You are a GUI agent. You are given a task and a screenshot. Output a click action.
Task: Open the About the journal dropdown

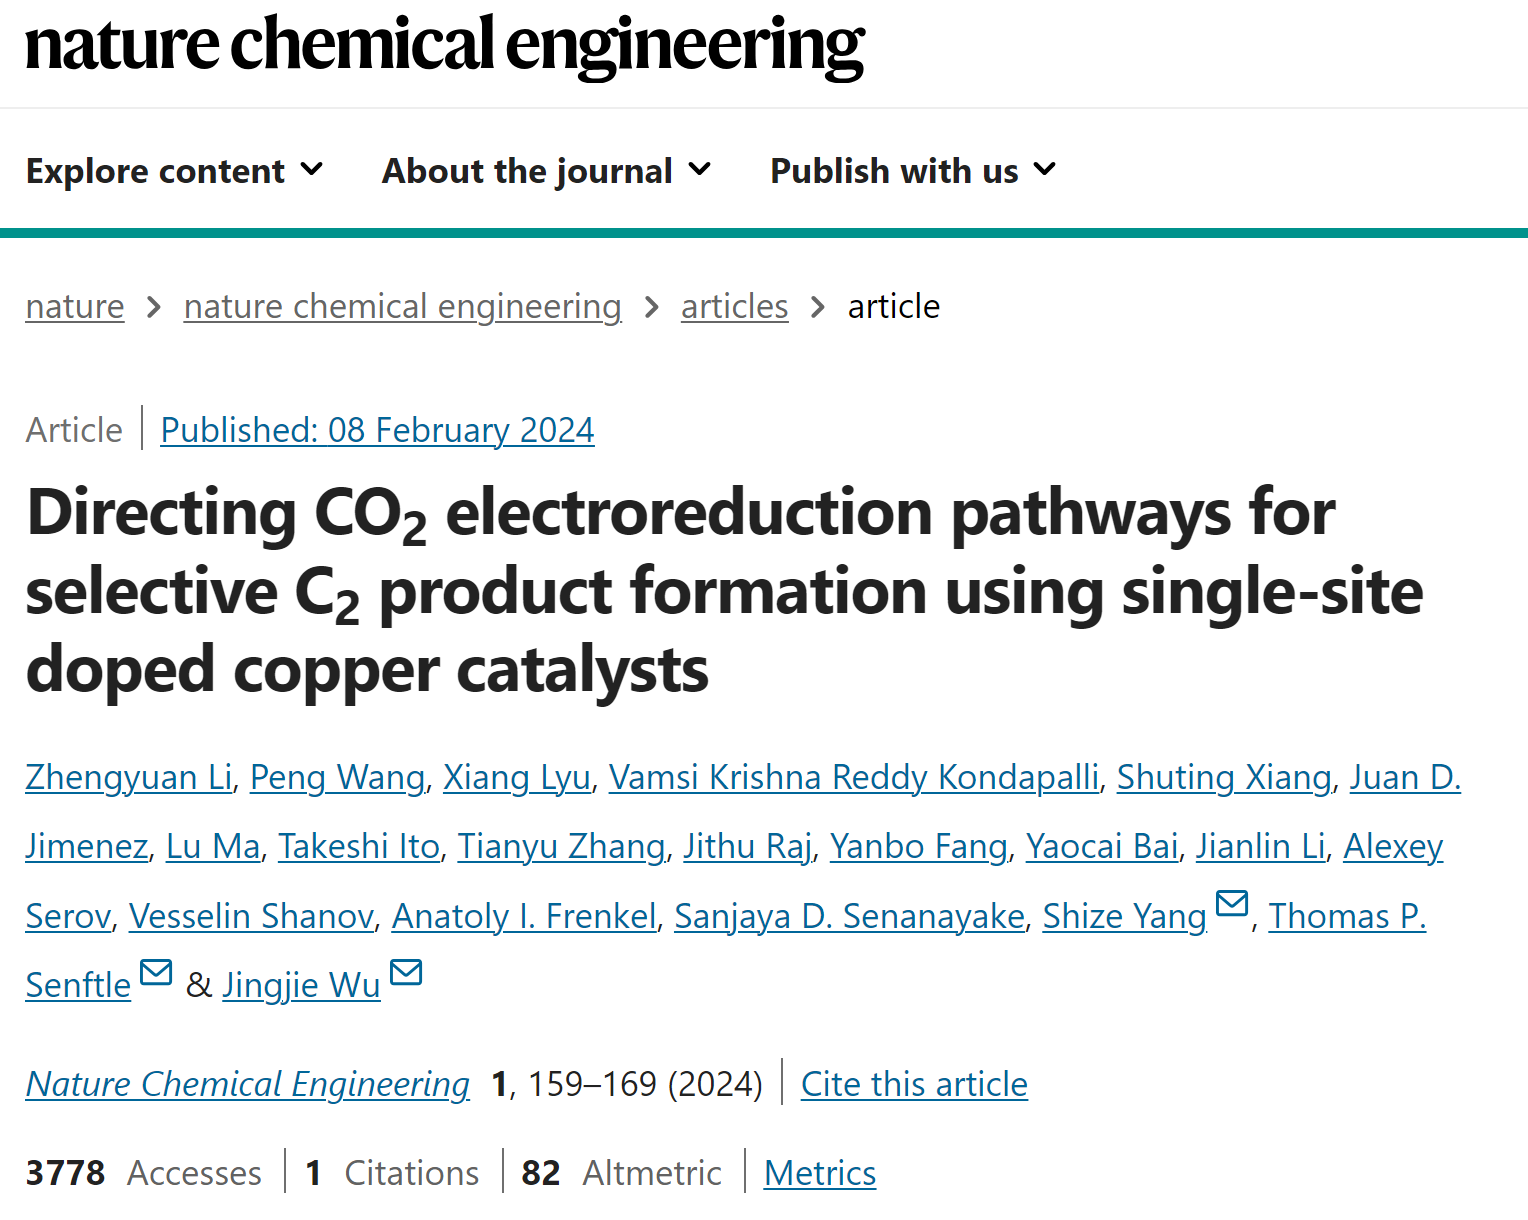pos(547,171)
